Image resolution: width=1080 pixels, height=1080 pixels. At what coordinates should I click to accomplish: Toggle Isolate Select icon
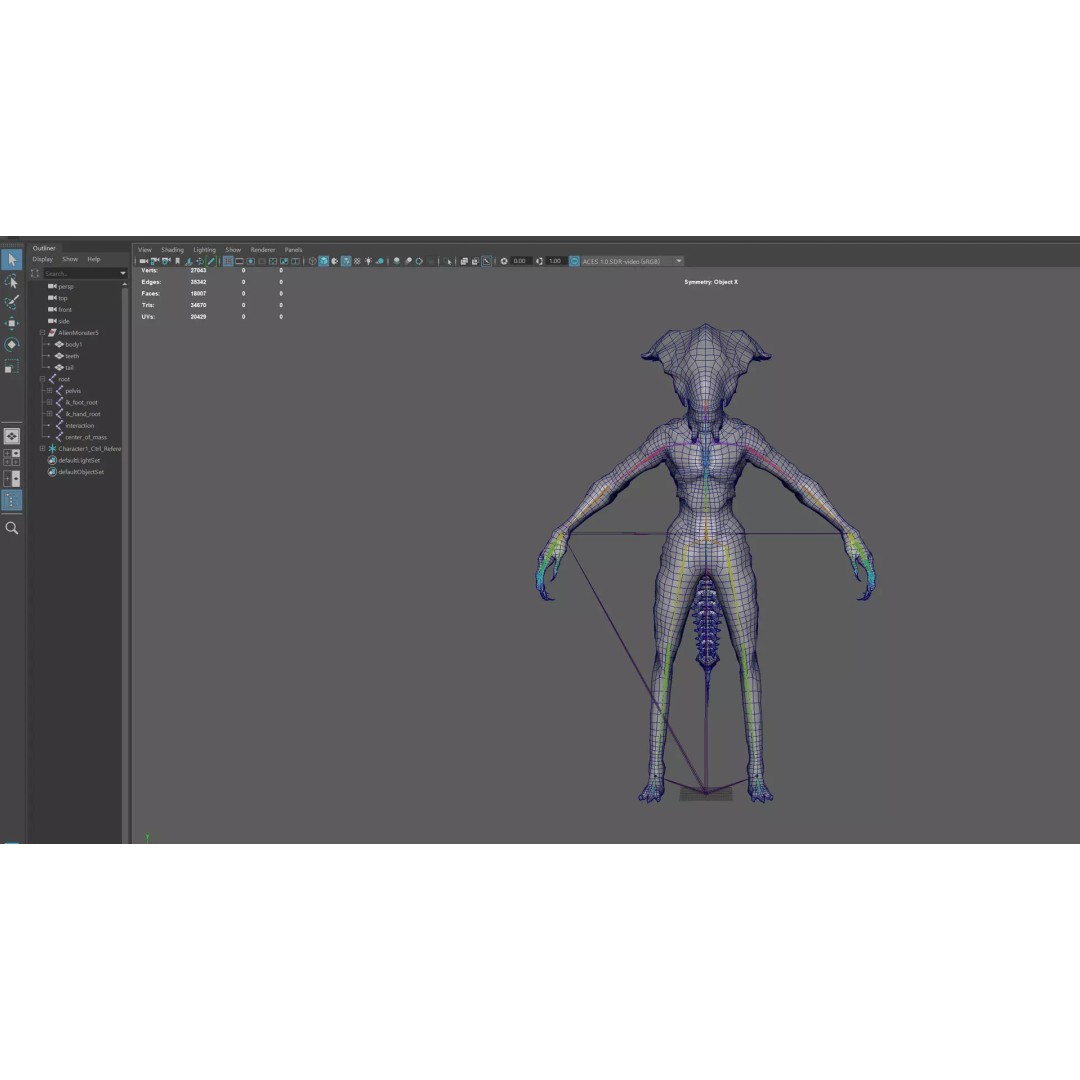[447, 261]
